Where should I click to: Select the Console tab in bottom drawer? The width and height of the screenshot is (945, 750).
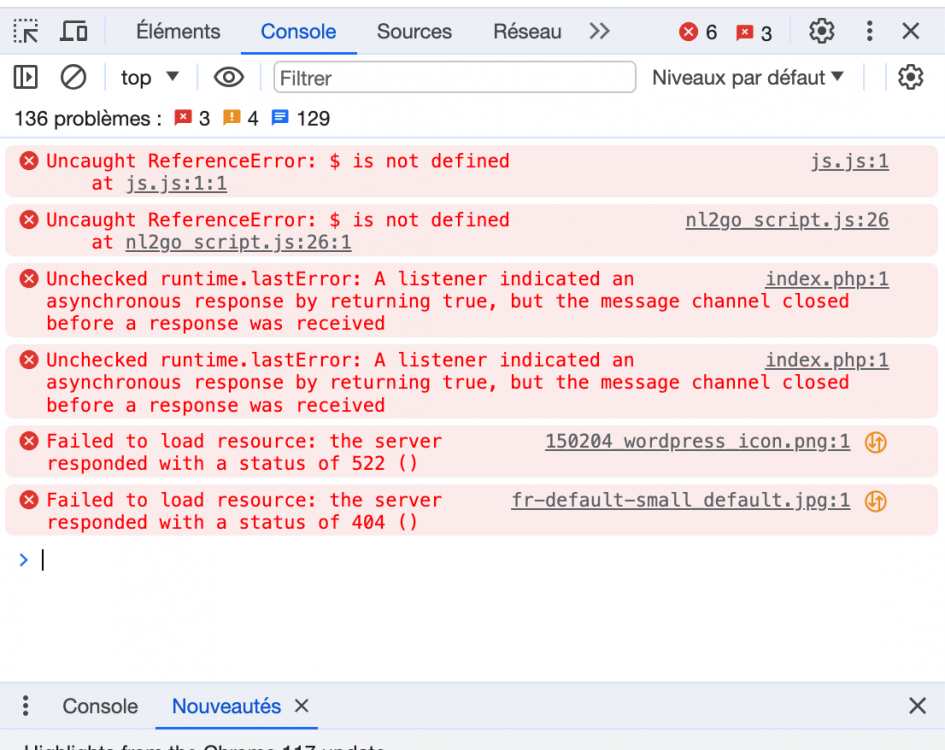100,706
